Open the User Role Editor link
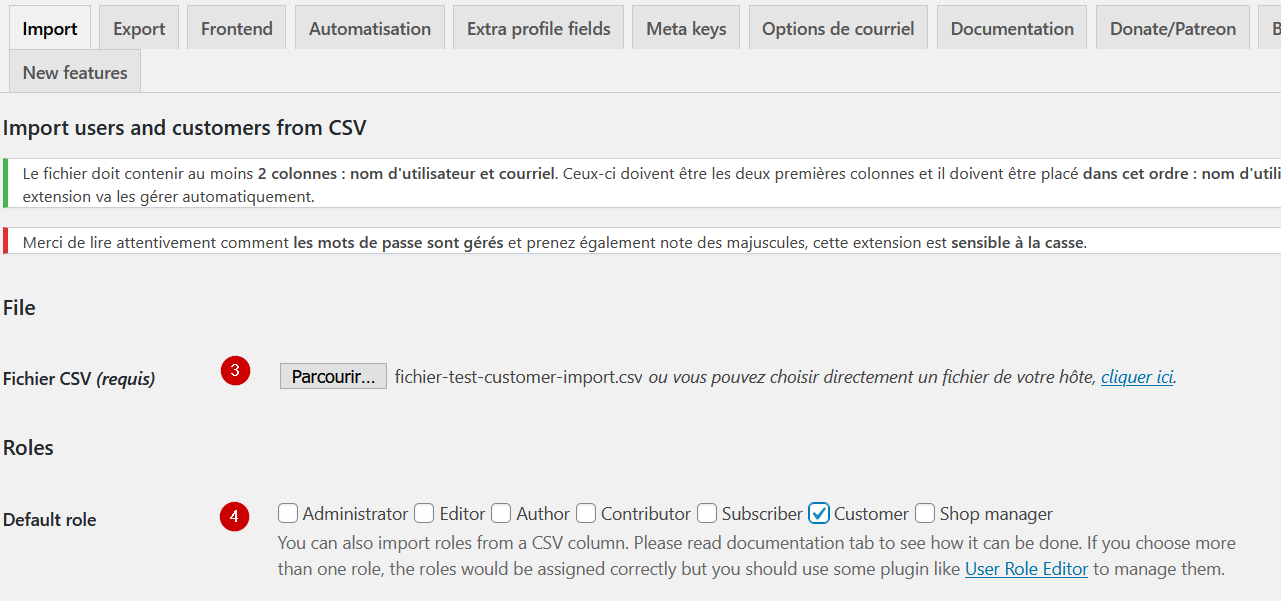The image size is (1281, 601). tap(1026, 569)
